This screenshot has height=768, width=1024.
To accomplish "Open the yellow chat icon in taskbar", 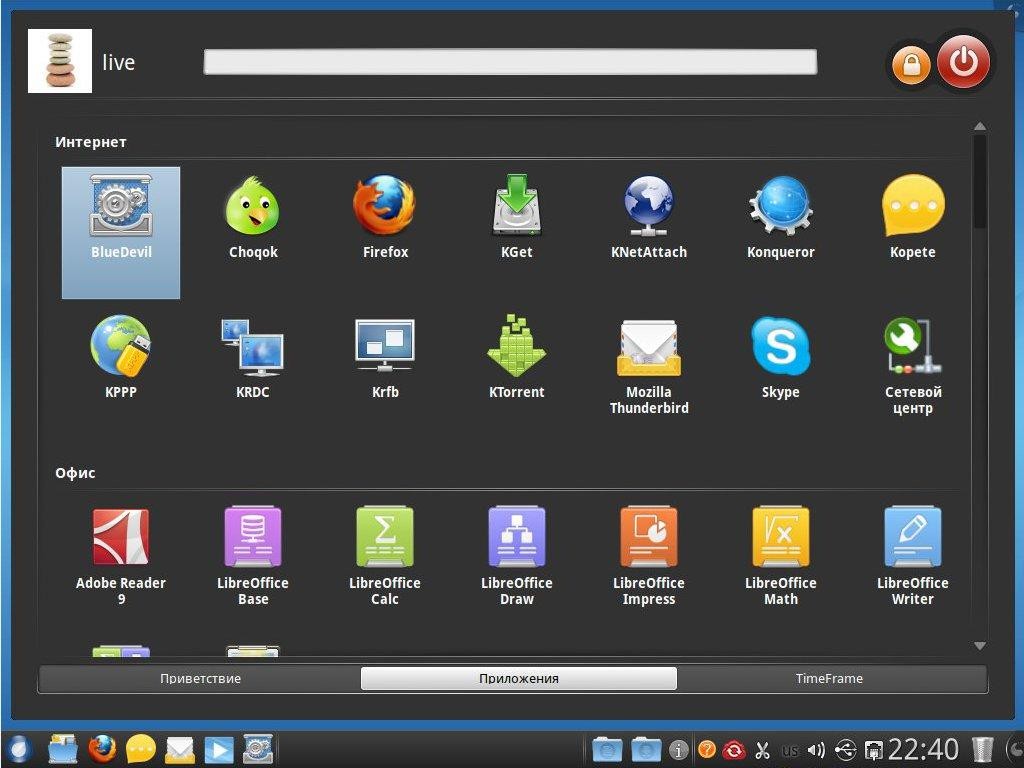I will 140,749.
